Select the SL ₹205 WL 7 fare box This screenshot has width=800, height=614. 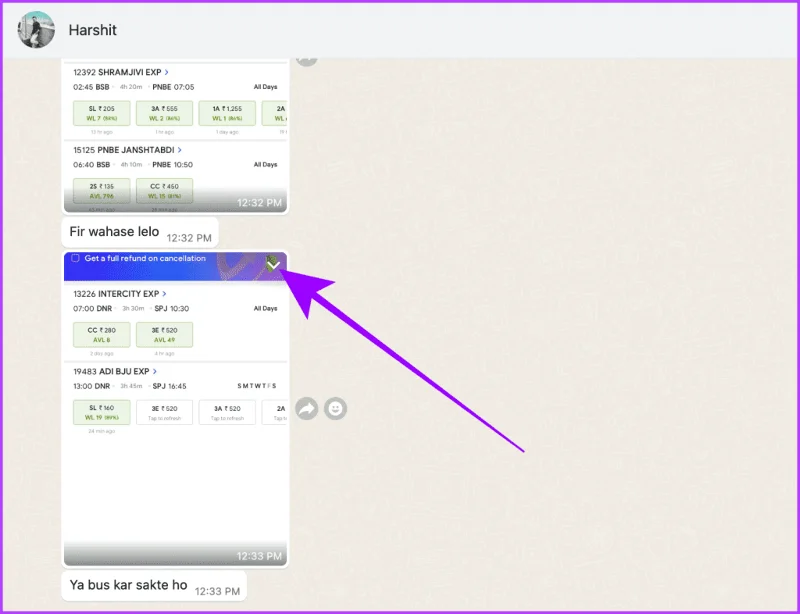pyautogui.click(x=102, y=113)
